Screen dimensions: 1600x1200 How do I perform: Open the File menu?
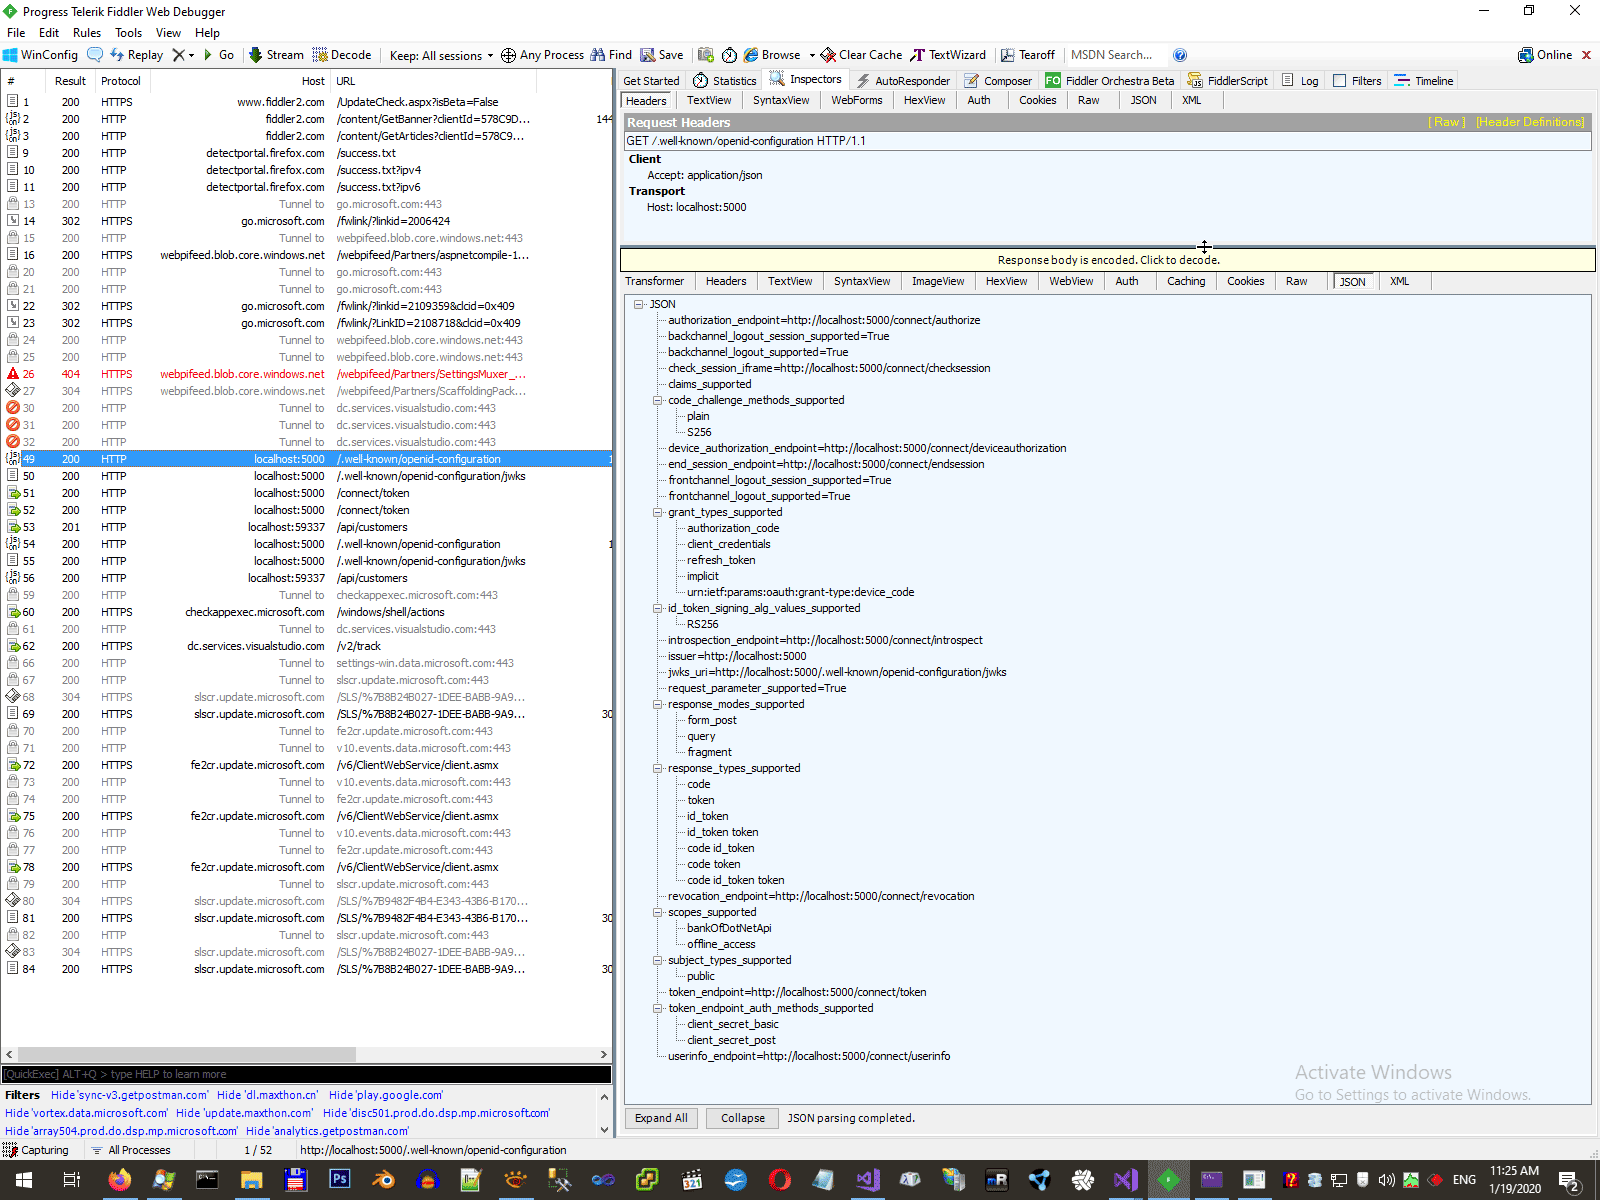16,33
